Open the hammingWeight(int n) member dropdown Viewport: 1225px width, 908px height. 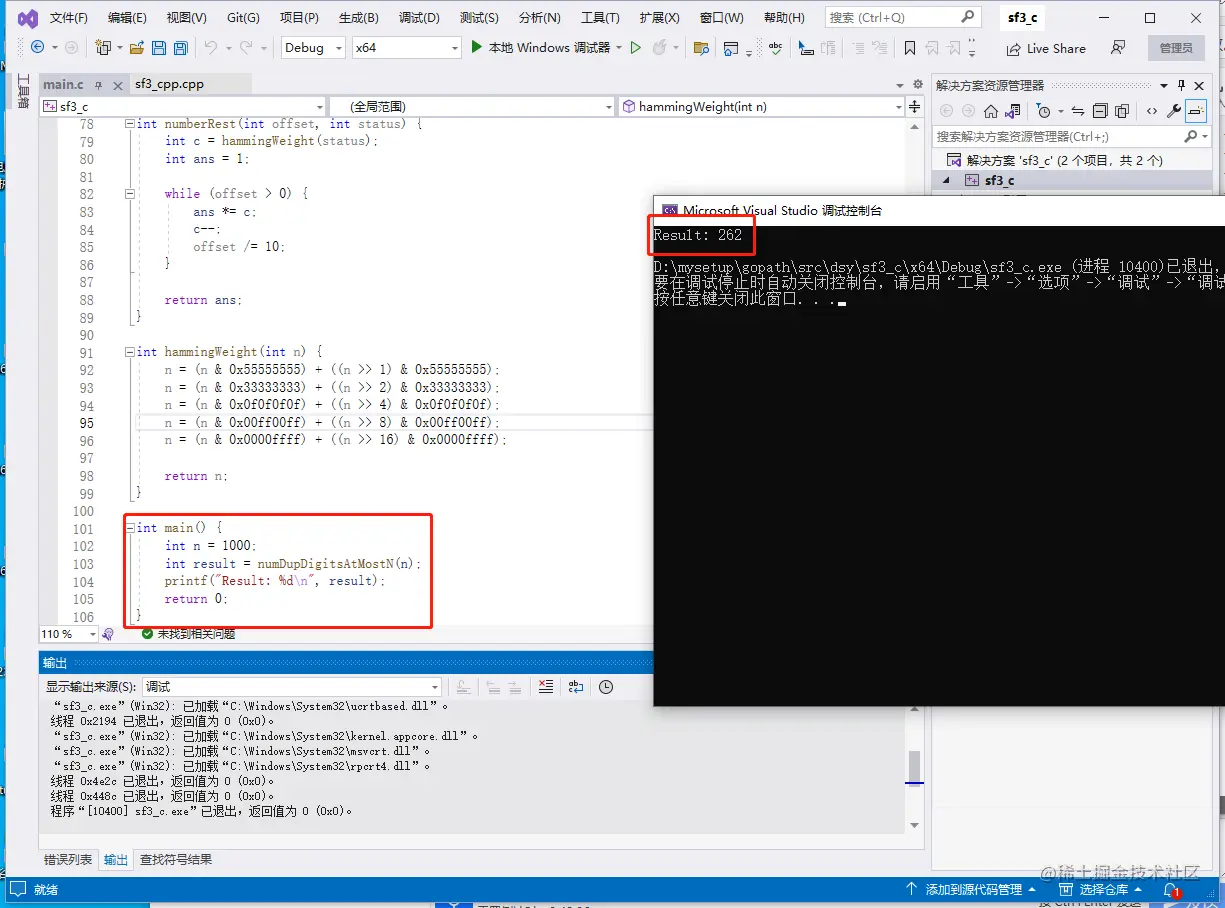coord(761,106)
